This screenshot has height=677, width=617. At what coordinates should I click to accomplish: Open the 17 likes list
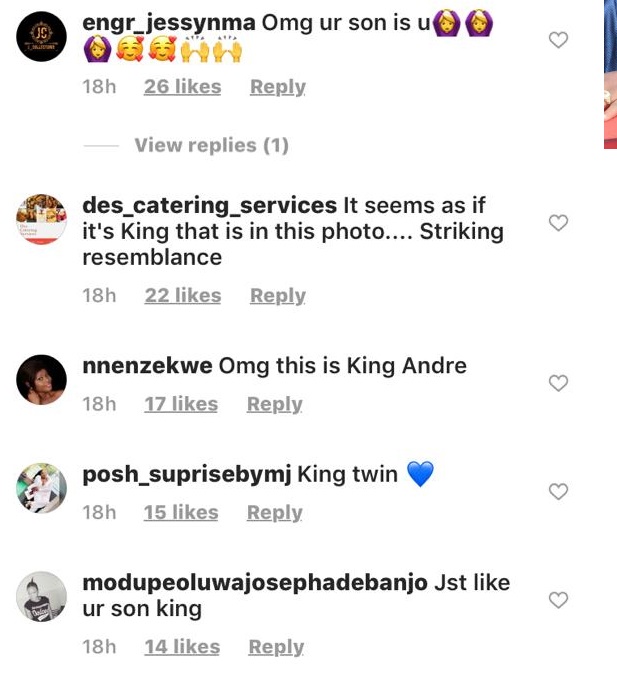click(x=180, y=404)
